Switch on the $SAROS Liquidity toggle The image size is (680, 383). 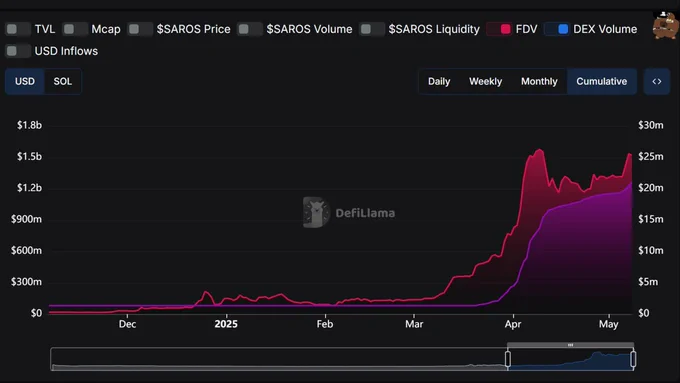[372, 29]
